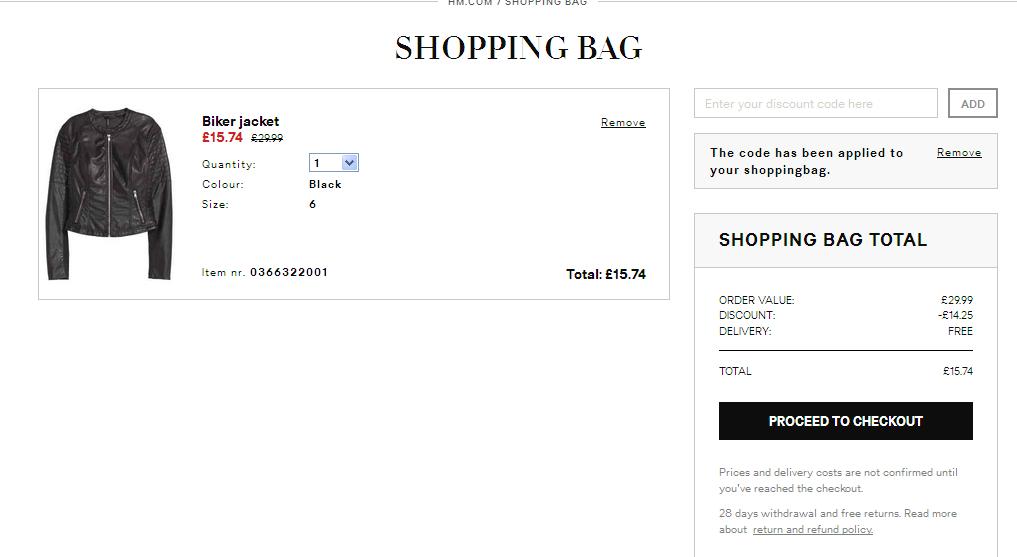Click the struck-through original price £29.99
The height and width of the screenshot is (557, 1017).
[267, 138]
